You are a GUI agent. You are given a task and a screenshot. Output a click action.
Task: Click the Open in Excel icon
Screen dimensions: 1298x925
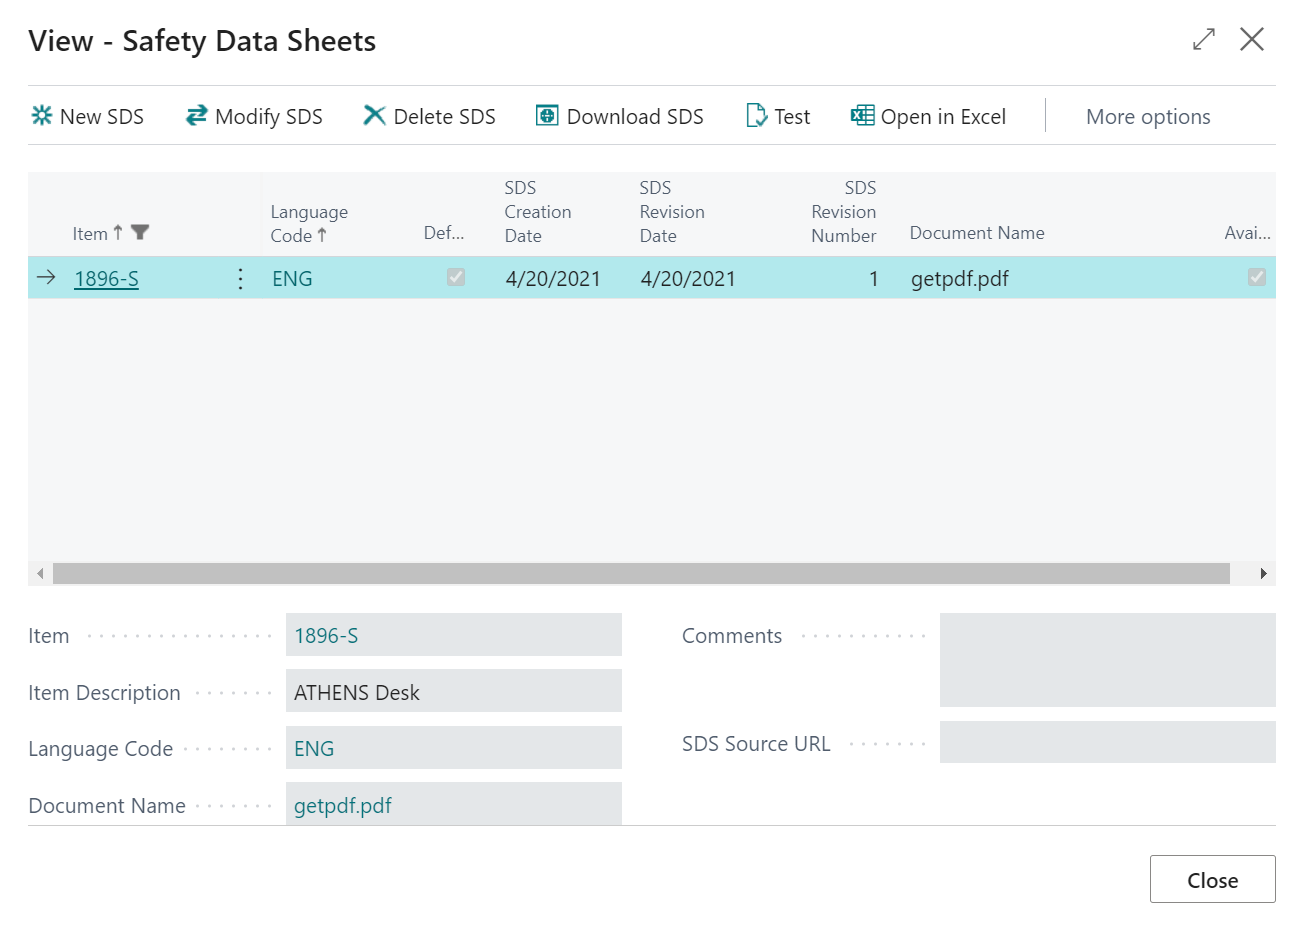tap(862, 116)
